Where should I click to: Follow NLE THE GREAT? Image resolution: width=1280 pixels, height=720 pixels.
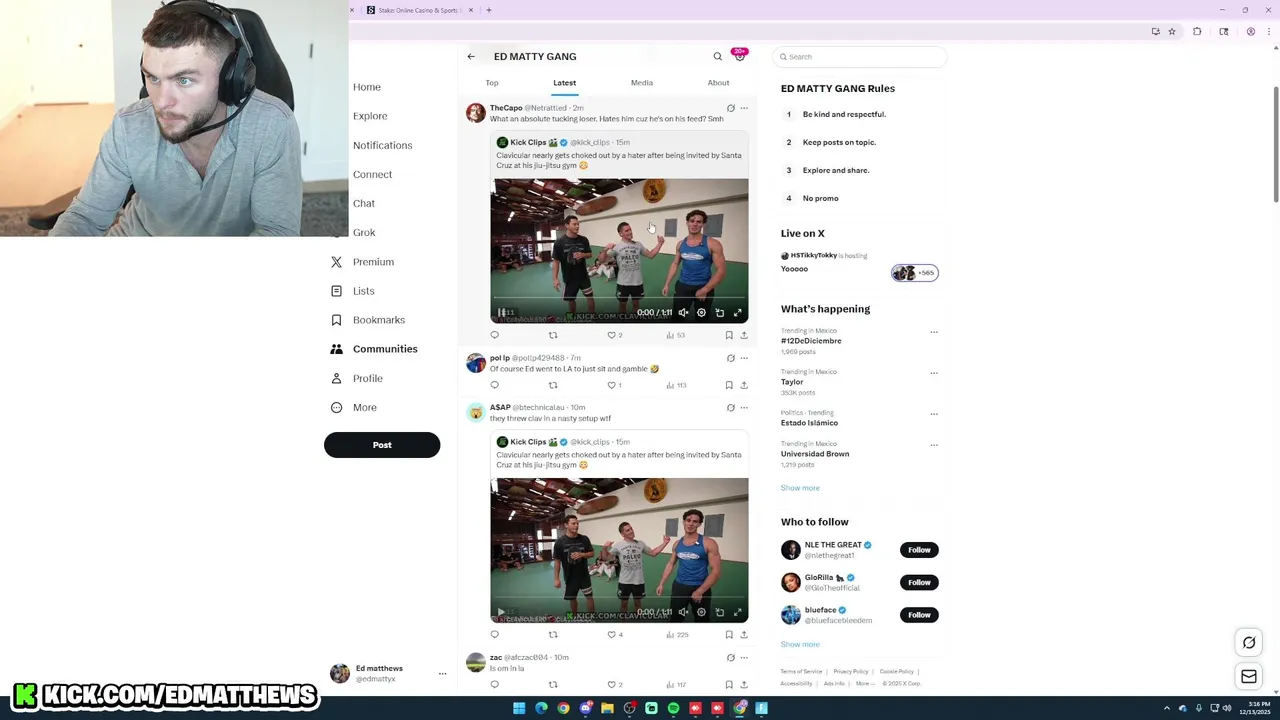(919, 550)
